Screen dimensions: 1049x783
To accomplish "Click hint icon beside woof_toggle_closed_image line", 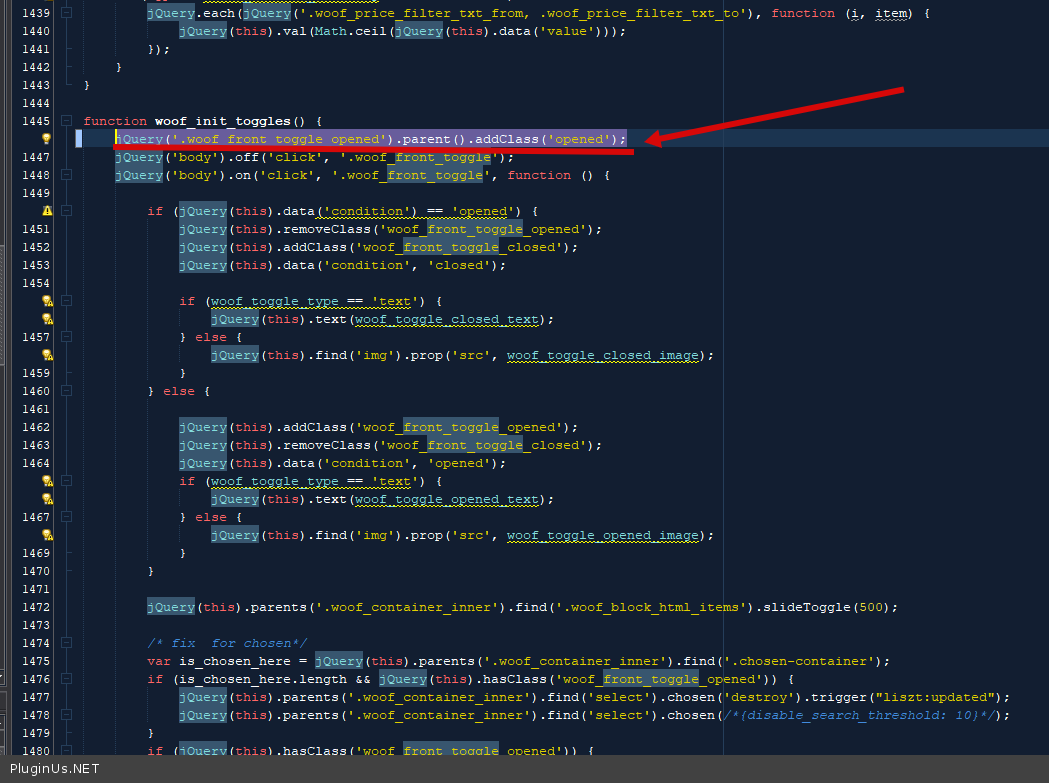I will [46, 355].
